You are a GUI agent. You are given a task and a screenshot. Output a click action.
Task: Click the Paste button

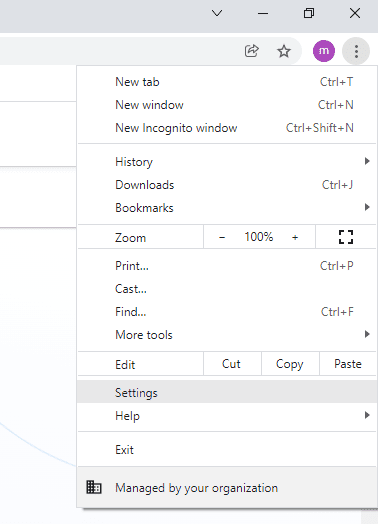pyautogui.click(x=348, y=364)
